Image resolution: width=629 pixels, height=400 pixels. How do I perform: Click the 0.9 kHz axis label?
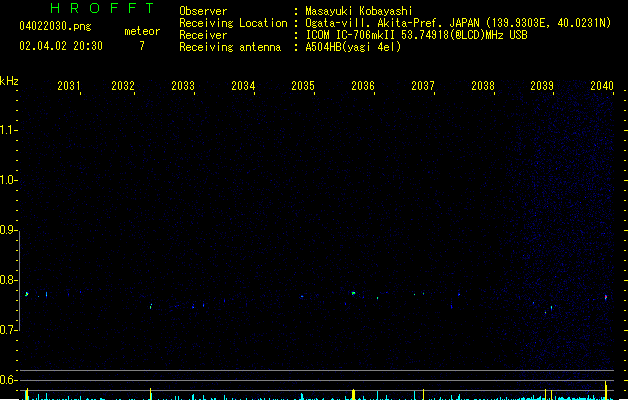[8, 230]
